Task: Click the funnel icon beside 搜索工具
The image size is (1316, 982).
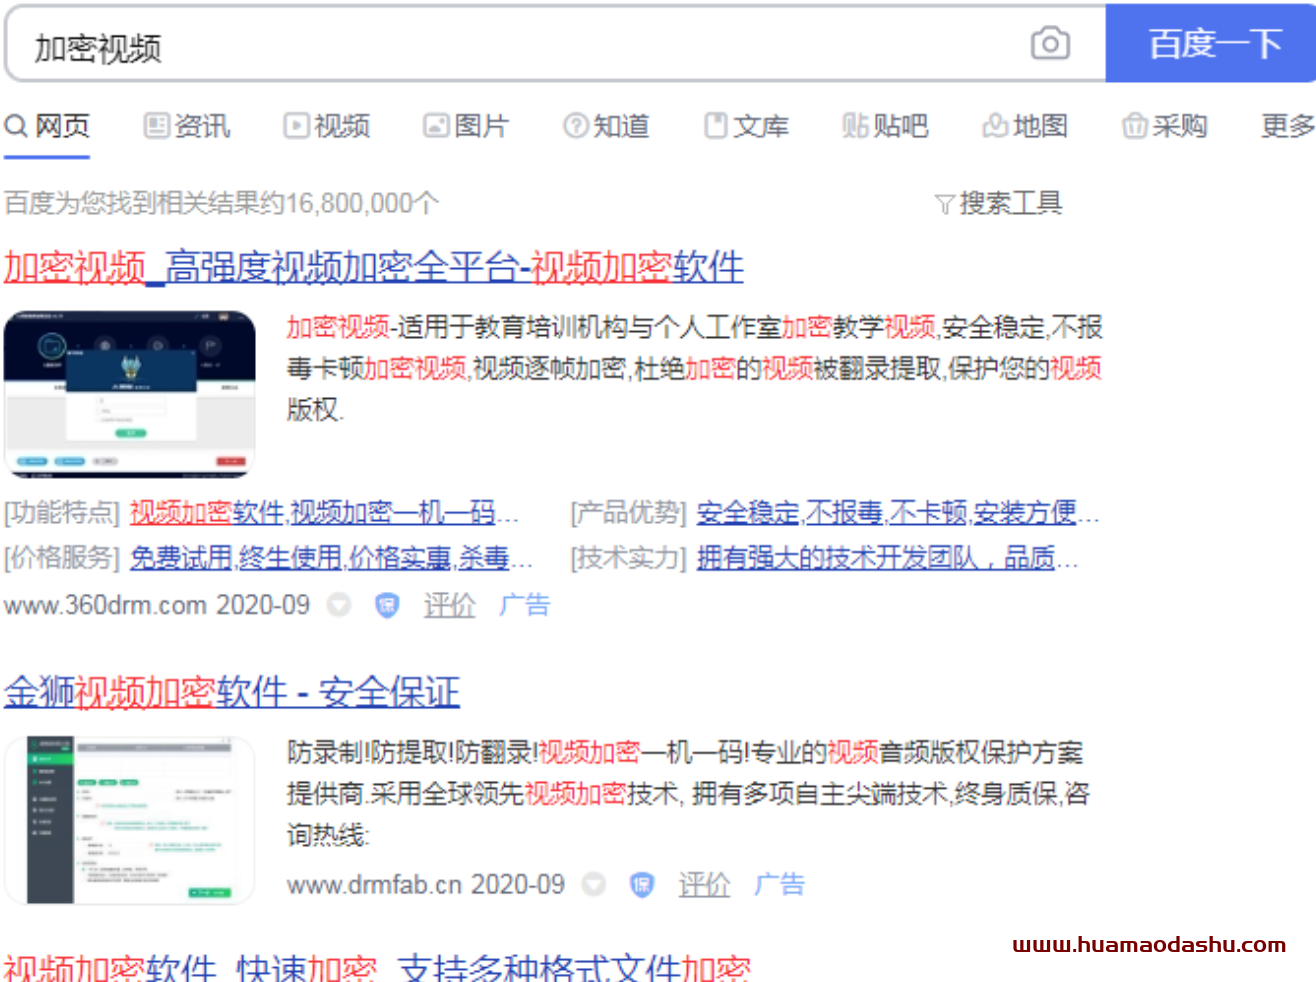Action: click(944, 205)
